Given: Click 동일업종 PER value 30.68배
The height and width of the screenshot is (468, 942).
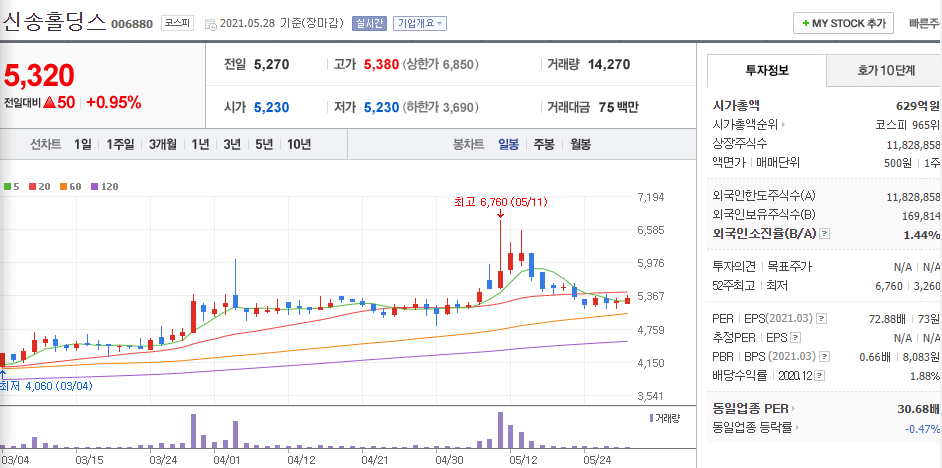Looking at the screenshot, I should [x=919, y=409].
